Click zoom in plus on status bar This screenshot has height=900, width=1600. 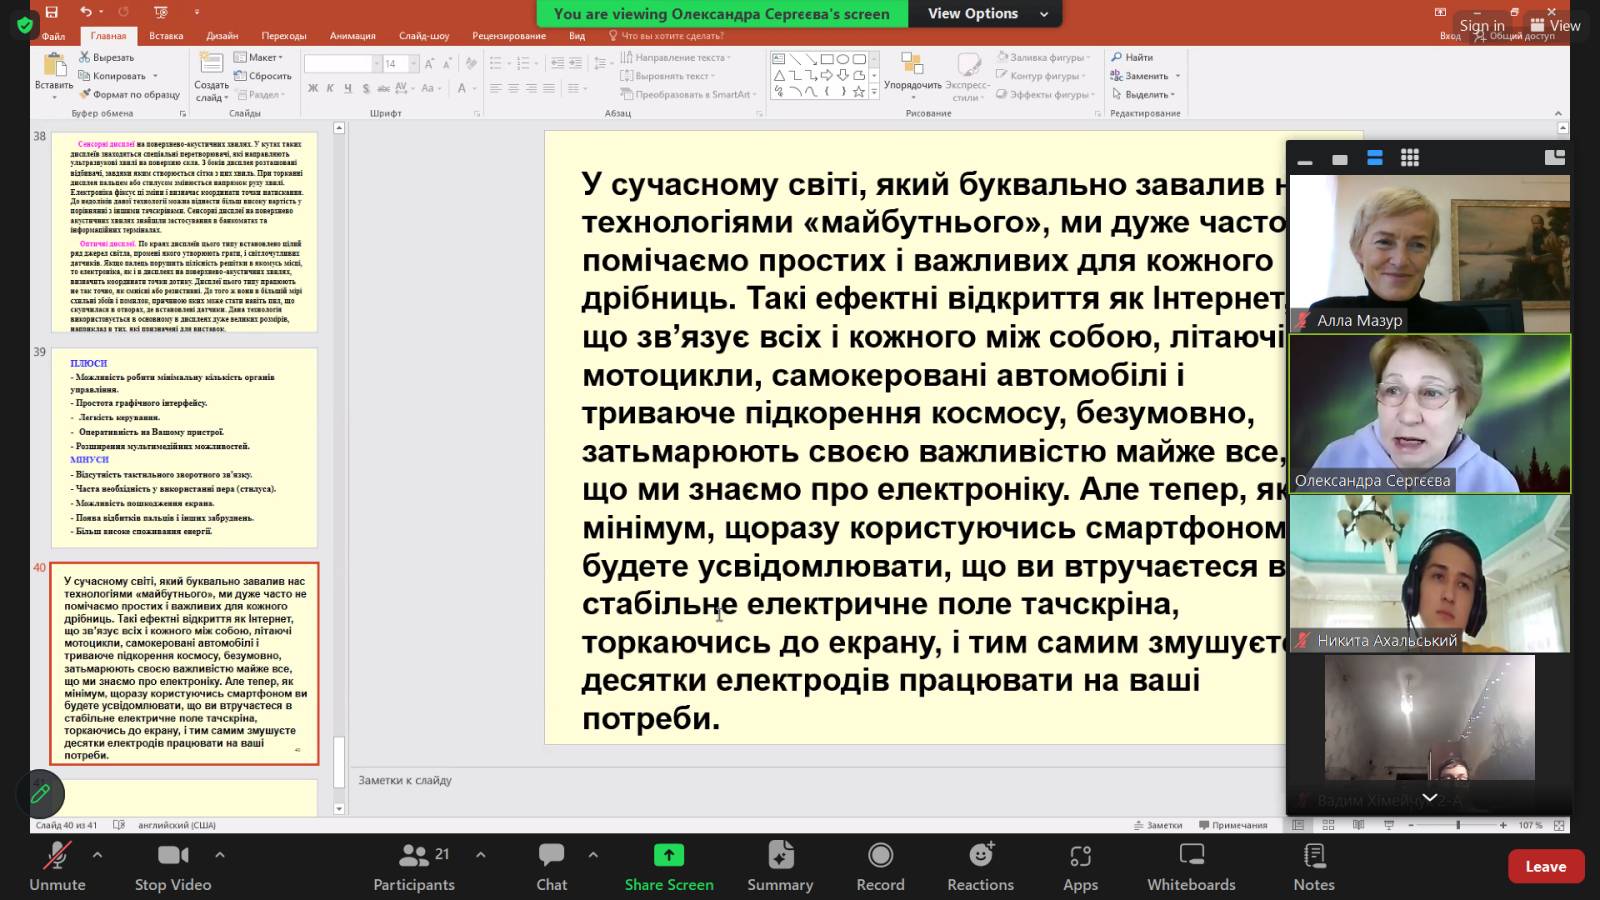1503,825
